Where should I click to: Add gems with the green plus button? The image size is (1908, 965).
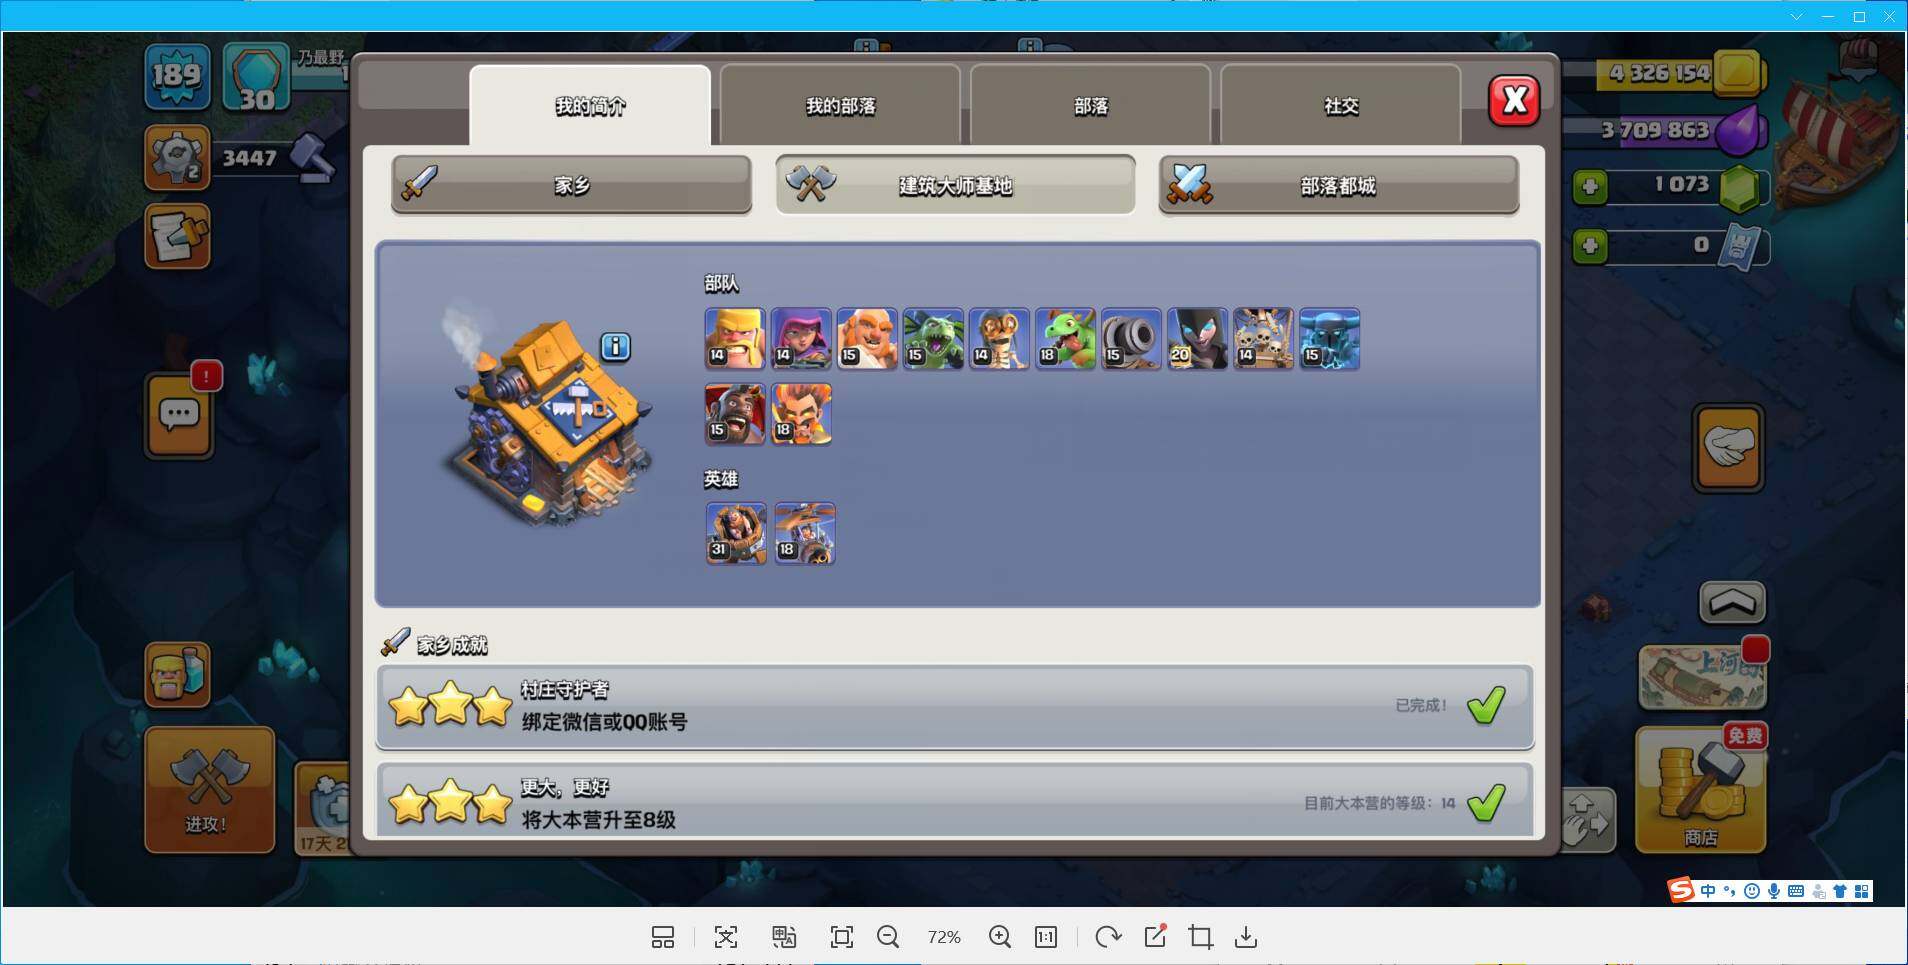point(1590,186)
